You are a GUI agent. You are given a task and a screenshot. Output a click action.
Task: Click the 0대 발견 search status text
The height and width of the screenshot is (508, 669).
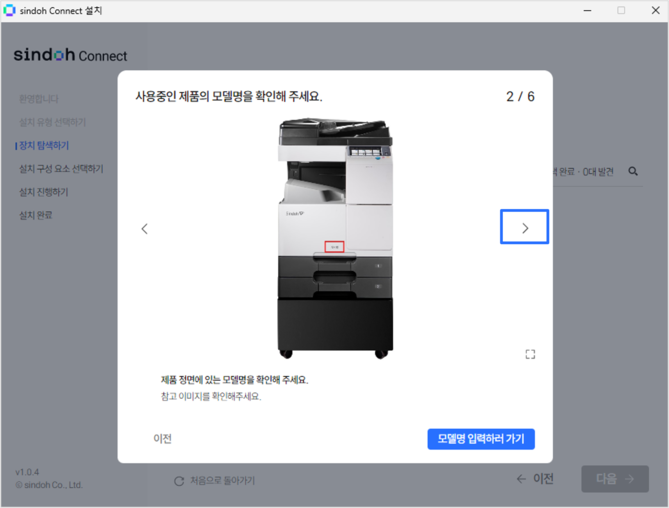pos(598,171)
